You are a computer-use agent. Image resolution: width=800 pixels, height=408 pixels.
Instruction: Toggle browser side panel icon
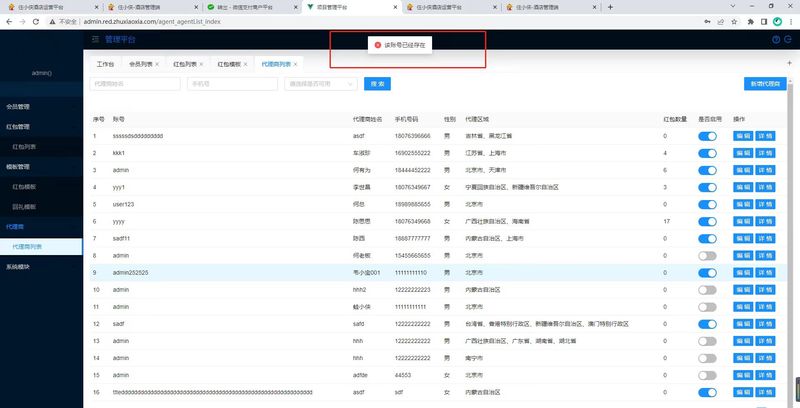coord(764,22)
